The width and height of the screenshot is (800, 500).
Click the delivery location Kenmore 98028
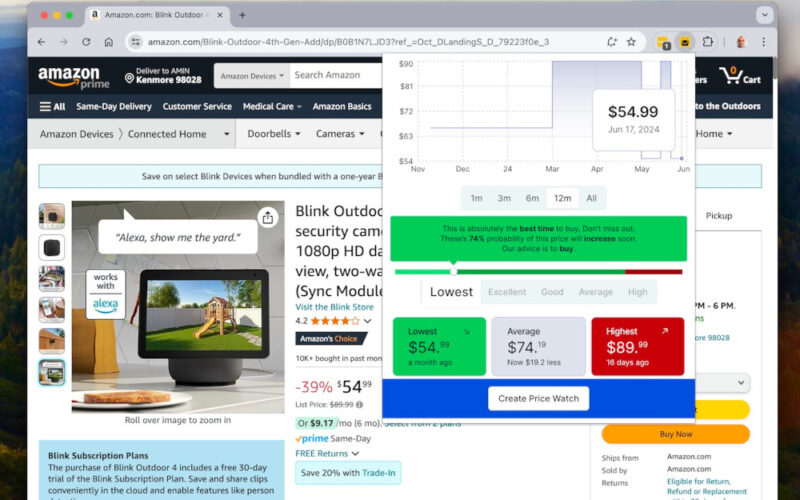coord(163,76)
